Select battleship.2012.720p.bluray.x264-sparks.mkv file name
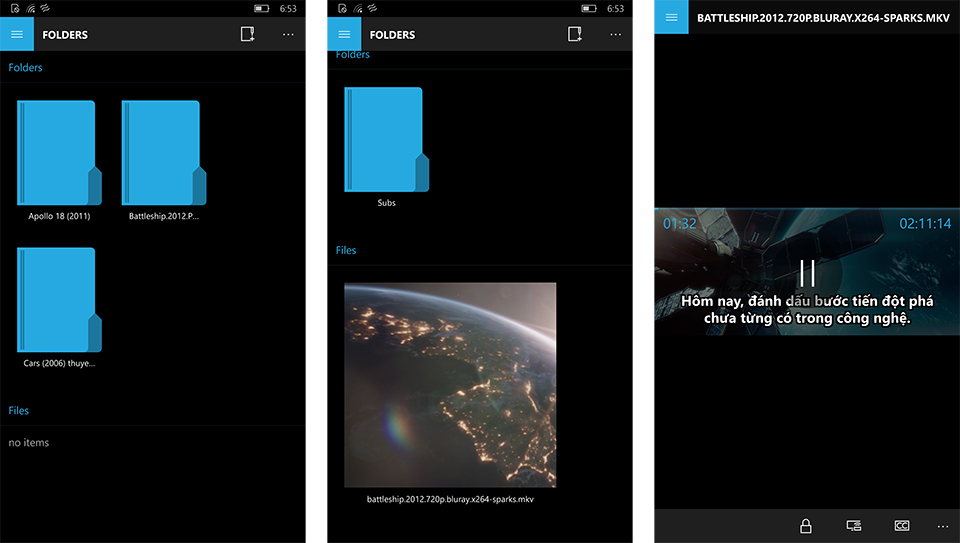 [450, 499]
